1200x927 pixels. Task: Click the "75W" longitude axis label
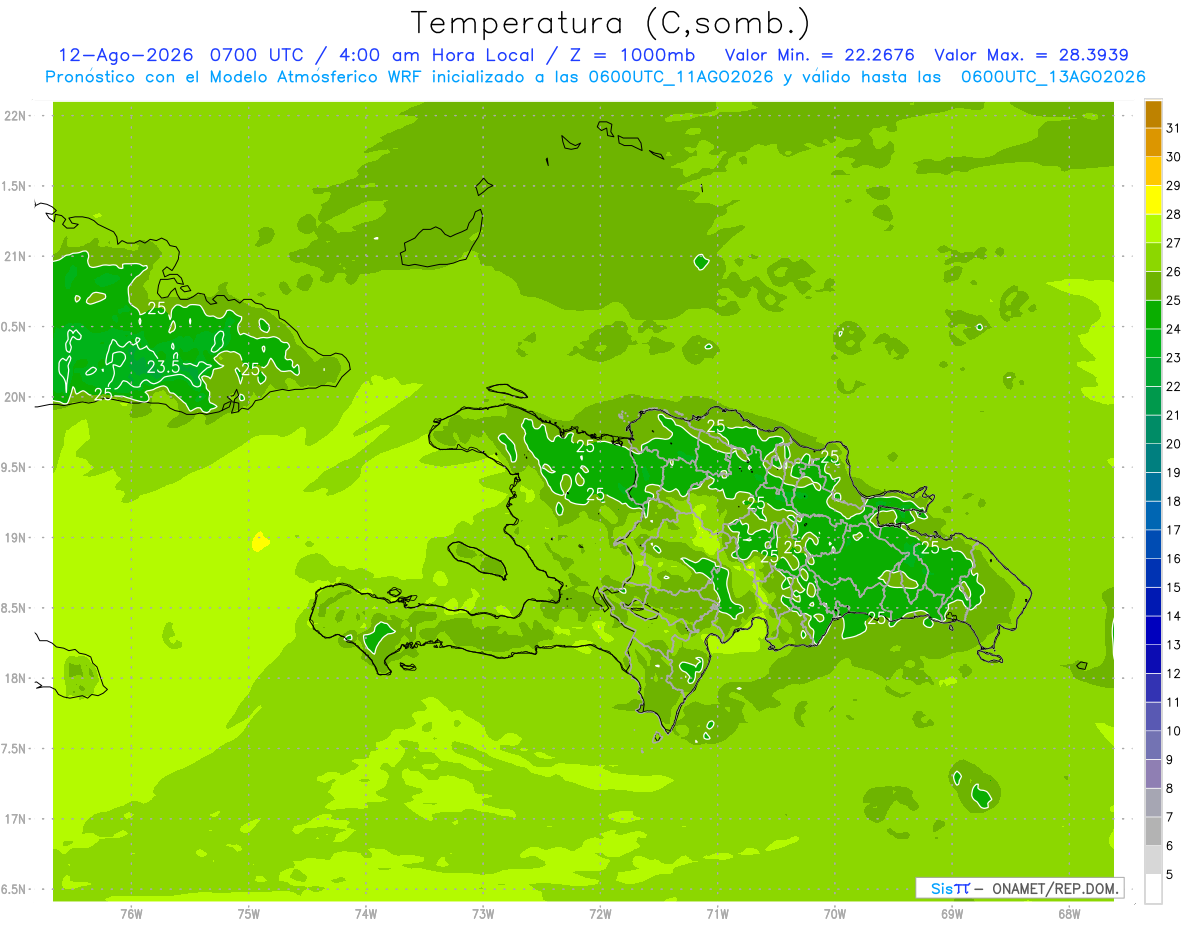pyautogui.click(x=249, y=913)
